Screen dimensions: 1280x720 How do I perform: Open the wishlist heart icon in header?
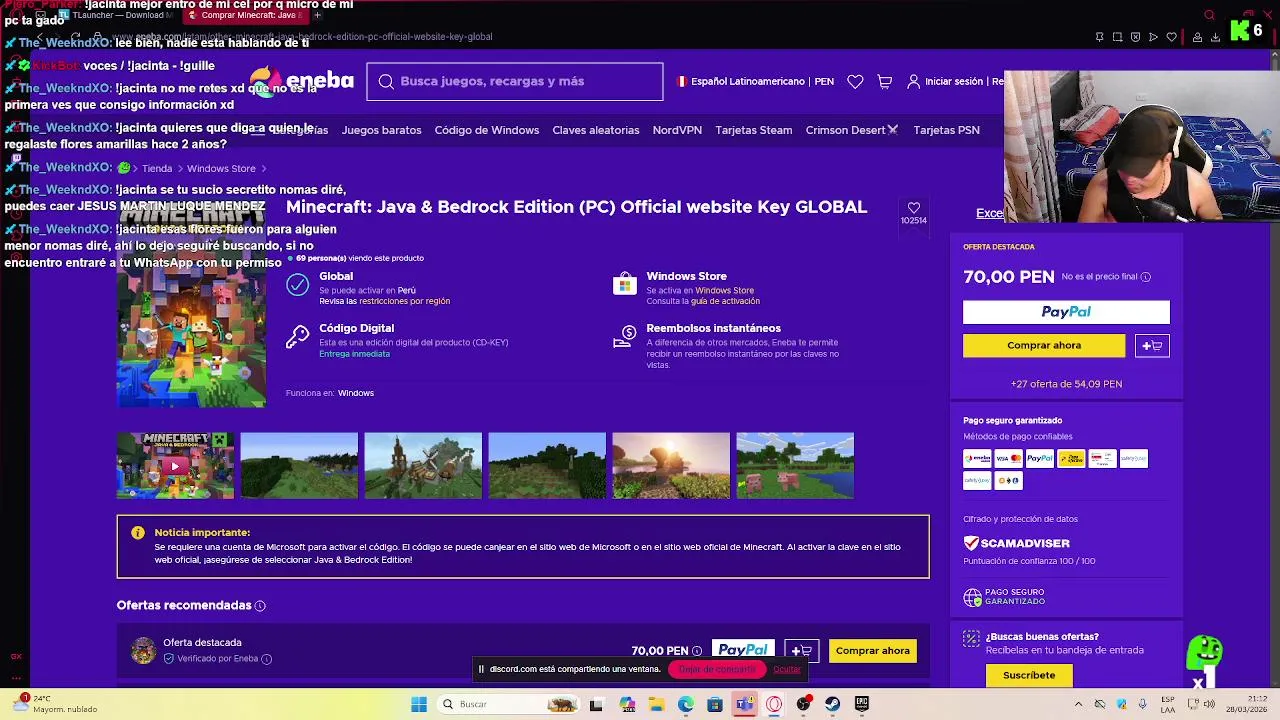[855, 82]
